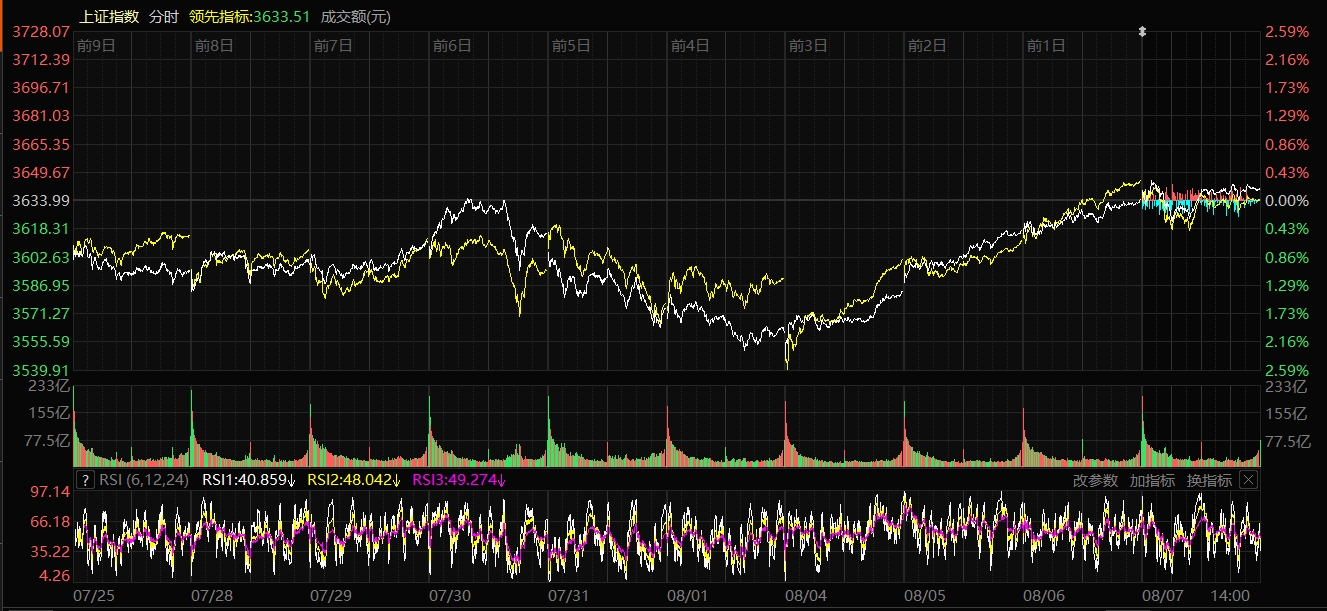Viewport: 1327px width, 611px height.
Task: Jump to the 前5日 day marker
Action: (571, 45)
